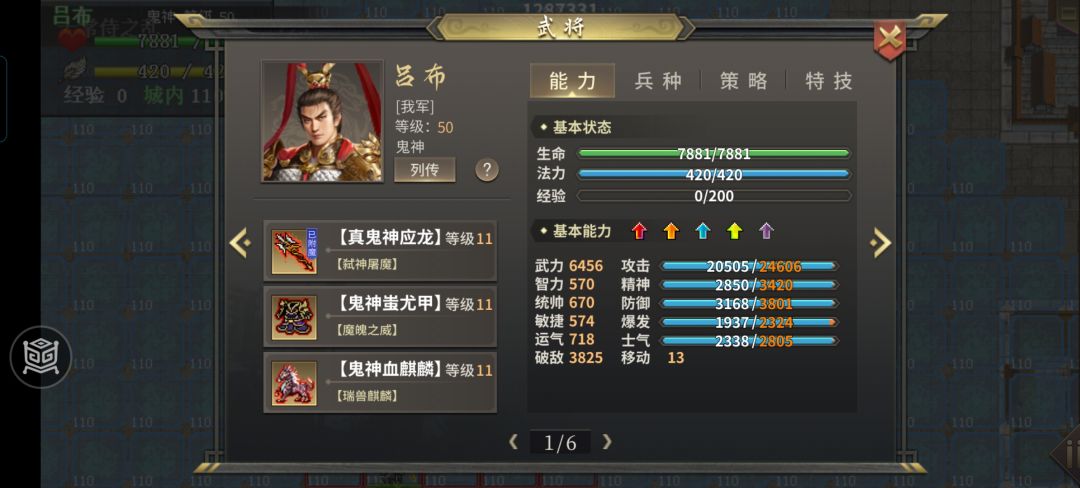
Task: Click the red up-arrow stat icon
Action: click(x=640, y=231)
